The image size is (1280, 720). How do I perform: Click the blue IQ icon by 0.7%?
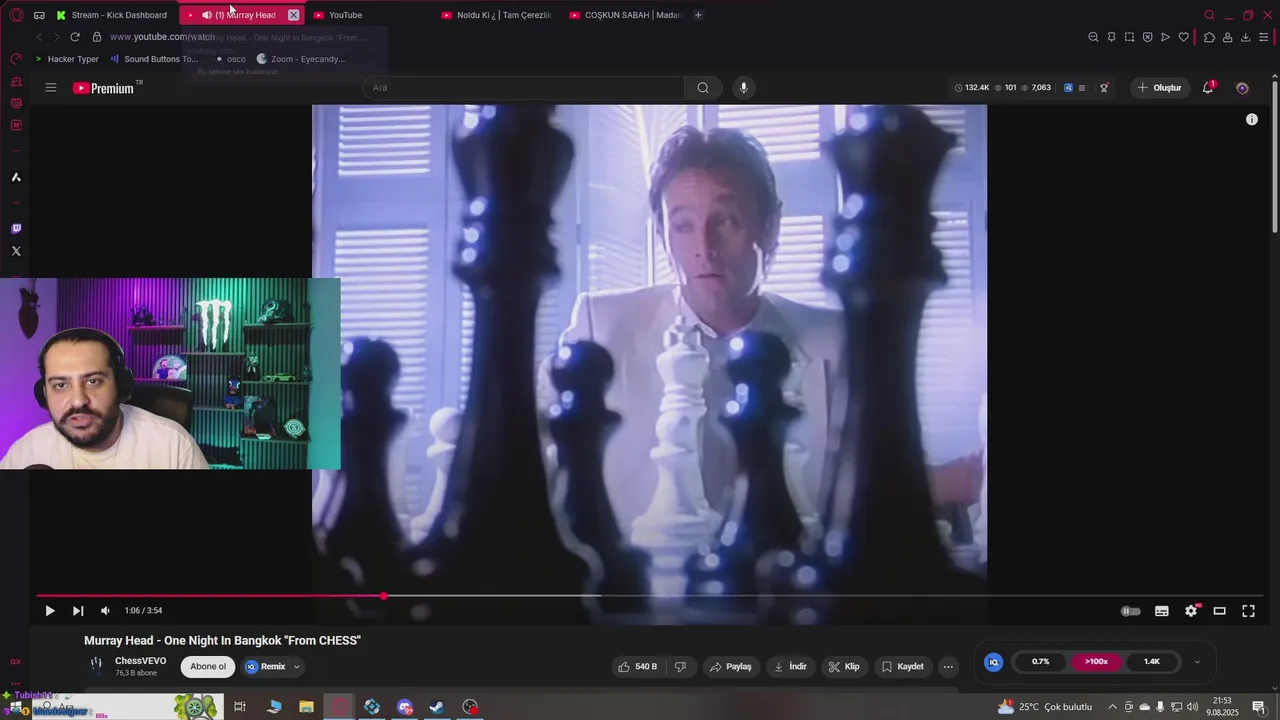tap(993, 662)
